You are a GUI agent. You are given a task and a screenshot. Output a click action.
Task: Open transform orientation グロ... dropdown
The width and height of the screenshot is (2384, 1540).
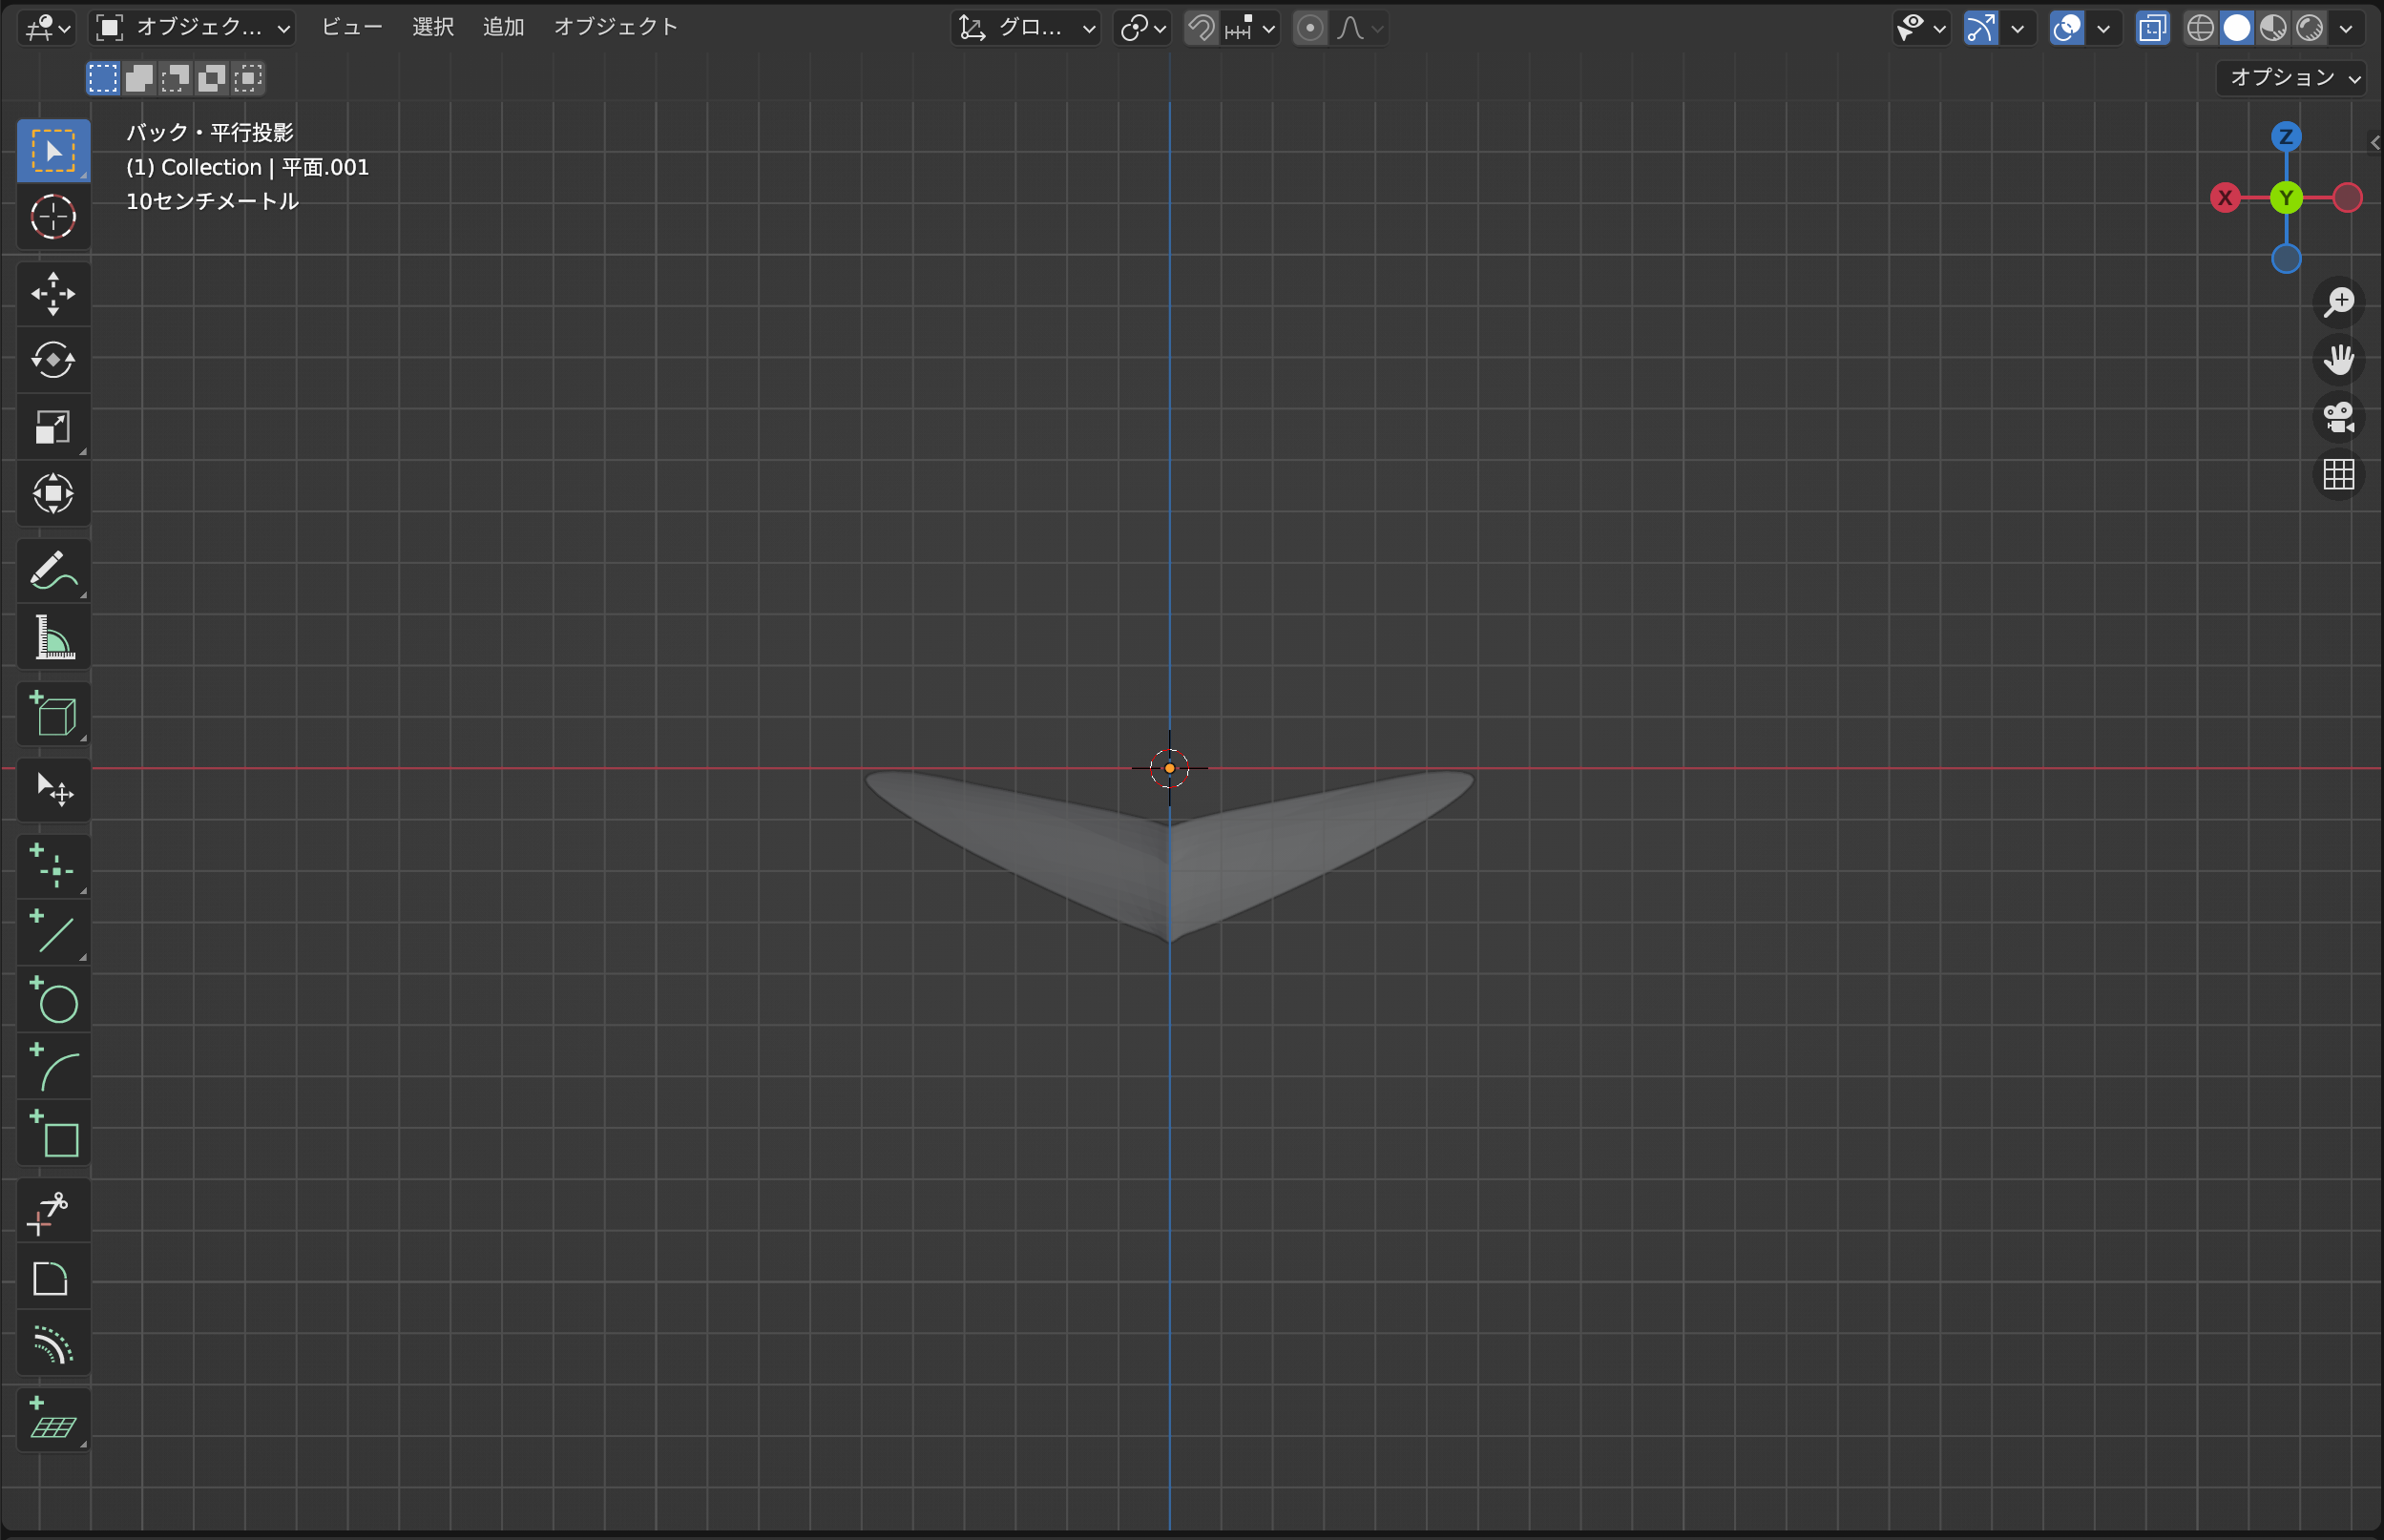1025,28
